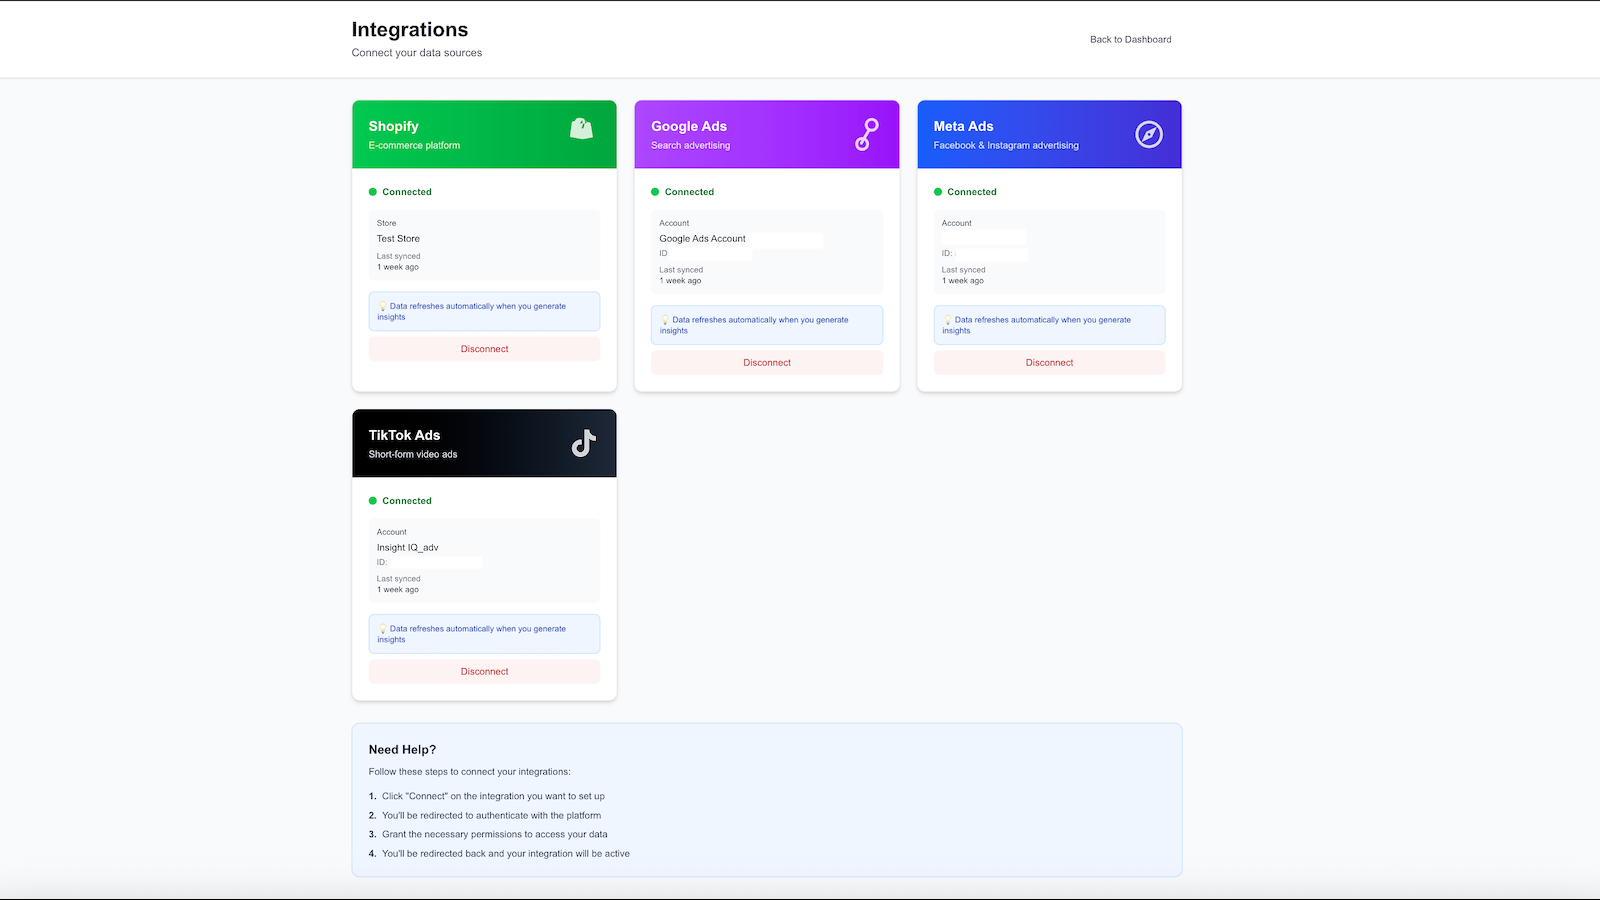Click the Need Help heading
This screenshot has width=1600, height=900.
[401, 749]
